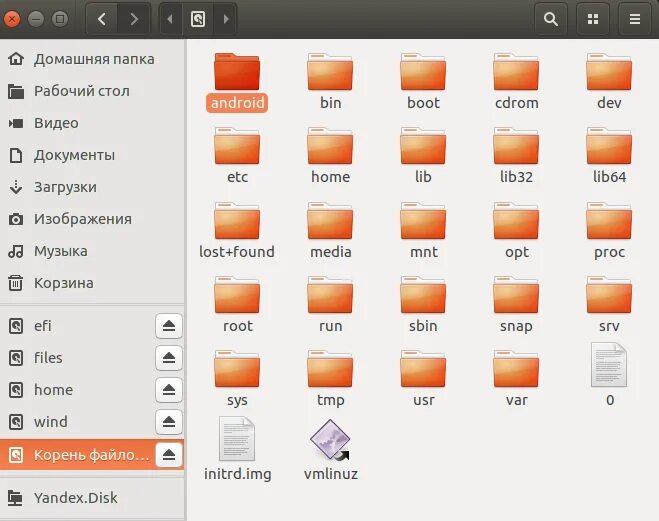Open search with the magnifier icon
This screenshot has height=521, width=659.
coord(551,19)
